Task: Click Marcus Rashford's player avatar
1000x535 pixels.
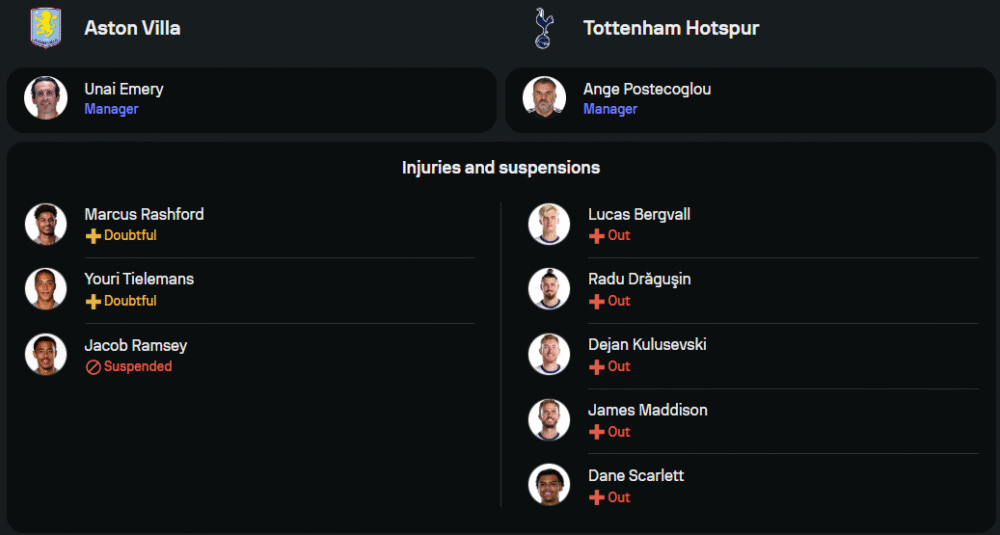Action: [x=46, y=224]
